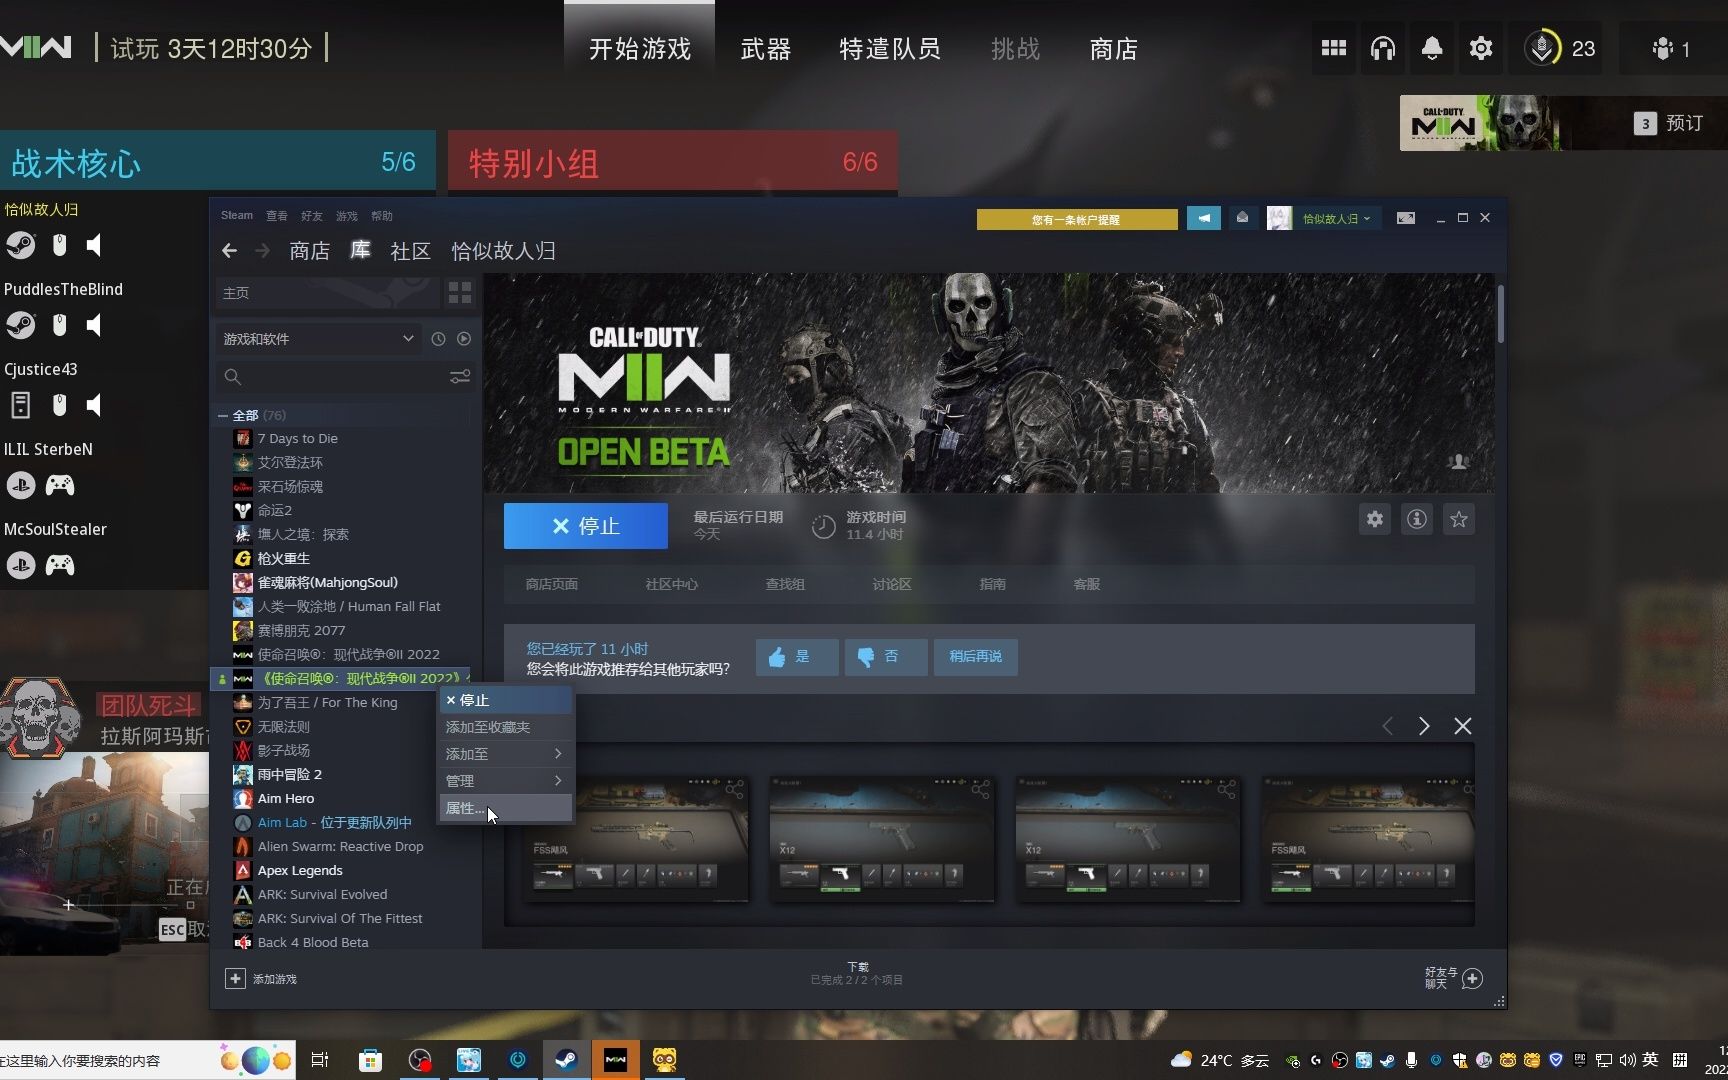
Task: Open game settings gear beside the playtime info
Action: pos(1374,519)
